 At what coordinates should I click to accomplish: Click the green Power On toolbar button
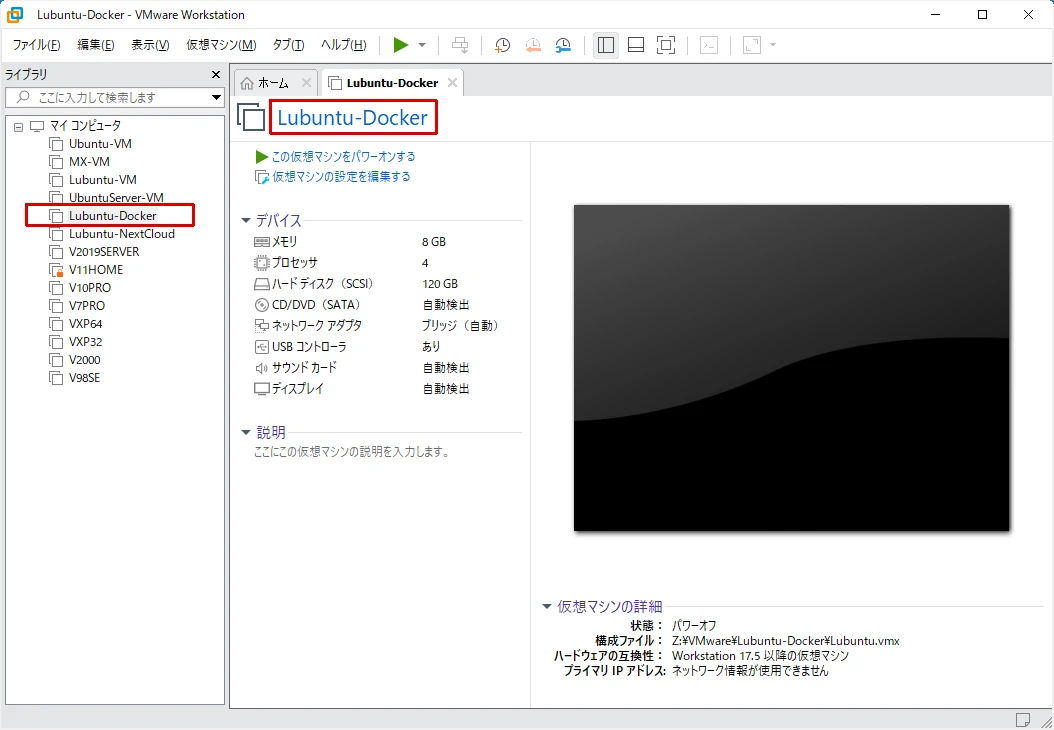(400, 45)
